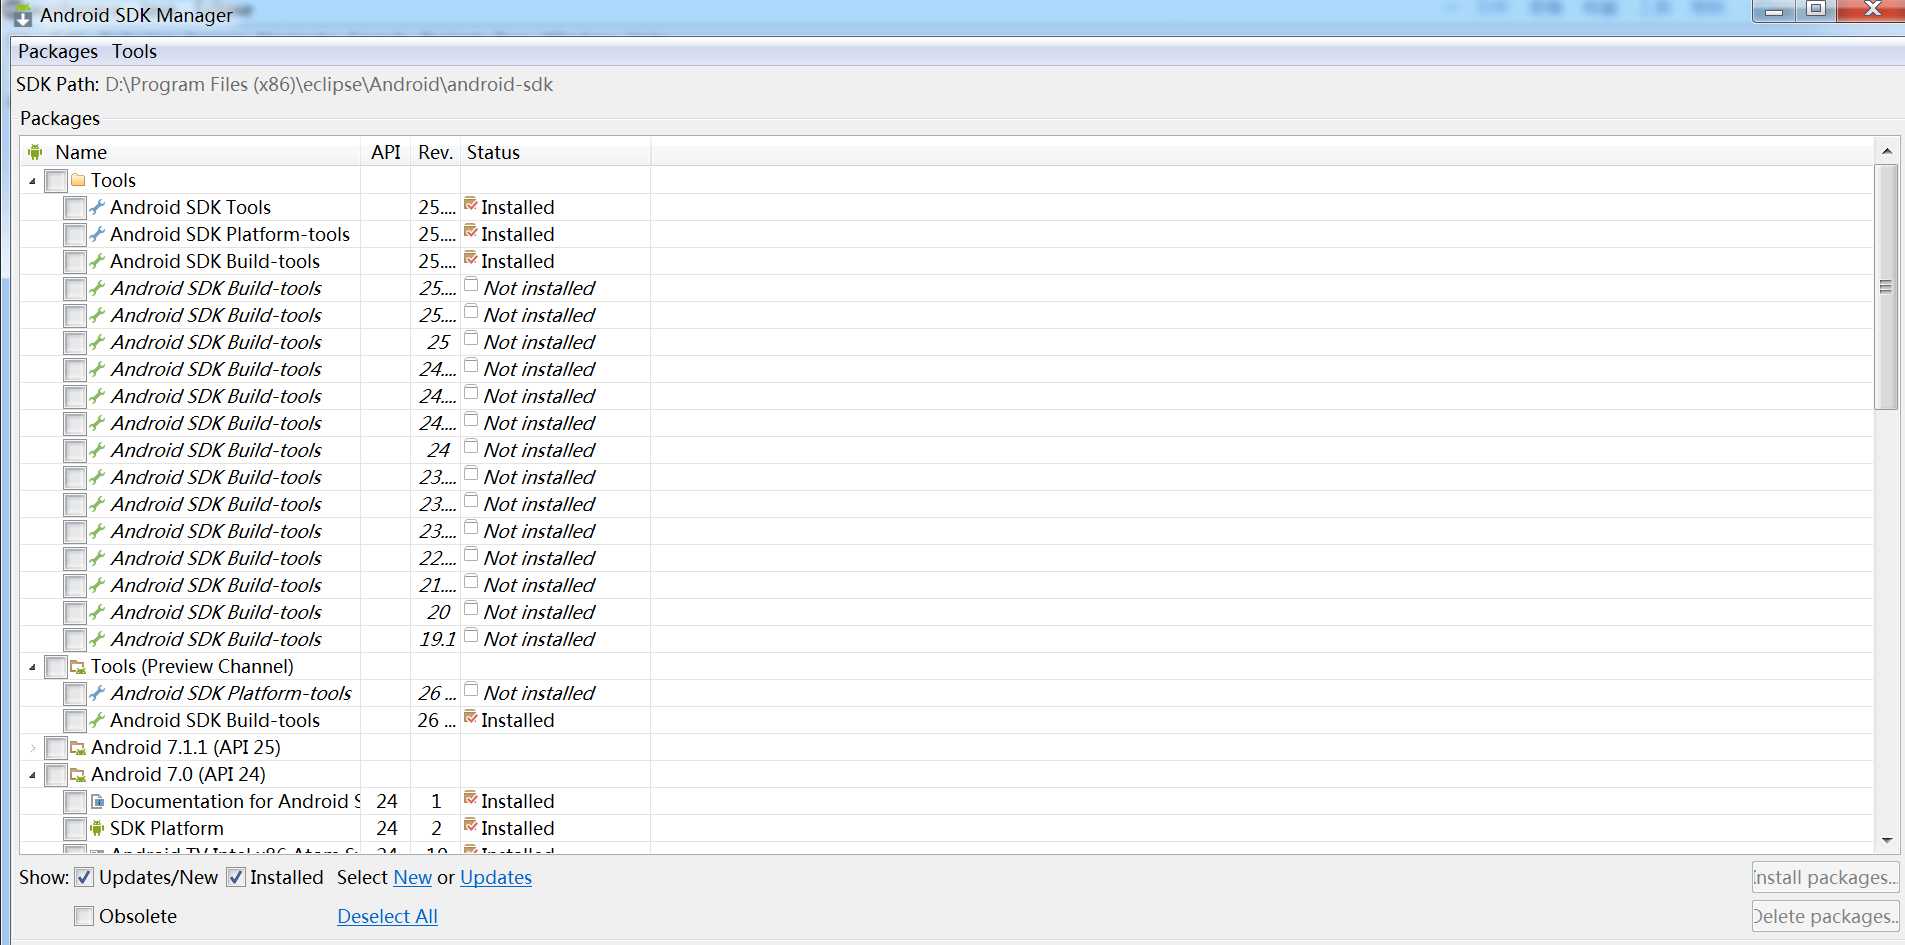The image size is (1905, 945).
Task: Tick the Android 7.0 (API 24) checkbox
Action: [x=56, y=775]
